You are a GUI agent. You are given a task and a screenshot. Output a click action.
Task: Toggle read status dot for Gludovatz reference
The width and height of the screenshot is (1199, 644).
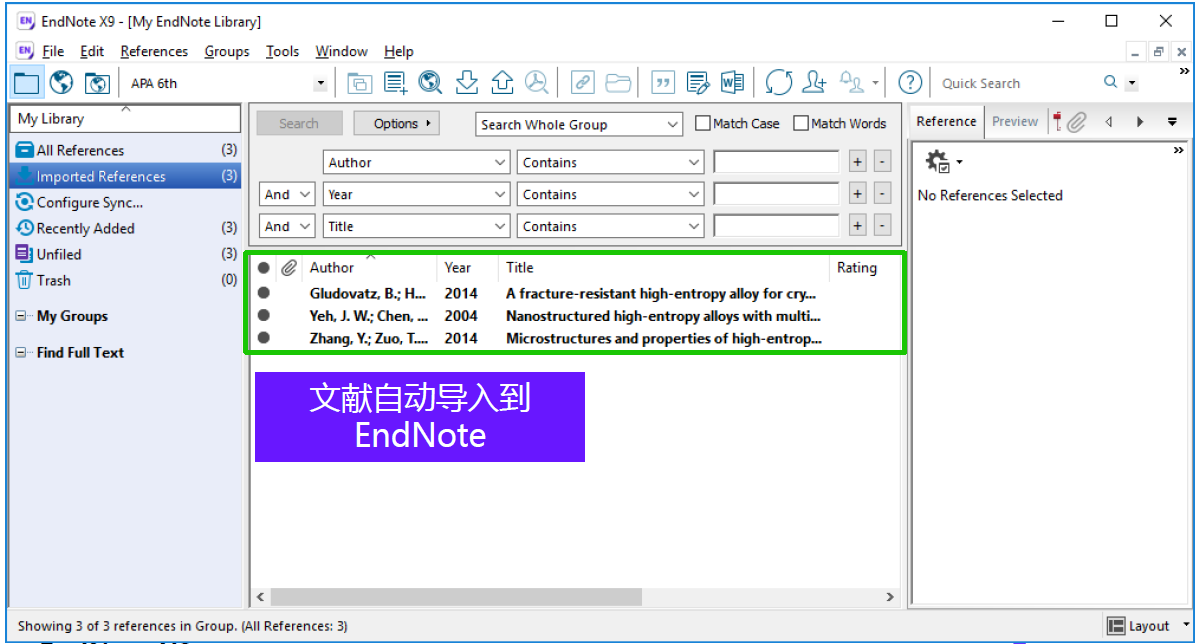(x=264, y=293)
